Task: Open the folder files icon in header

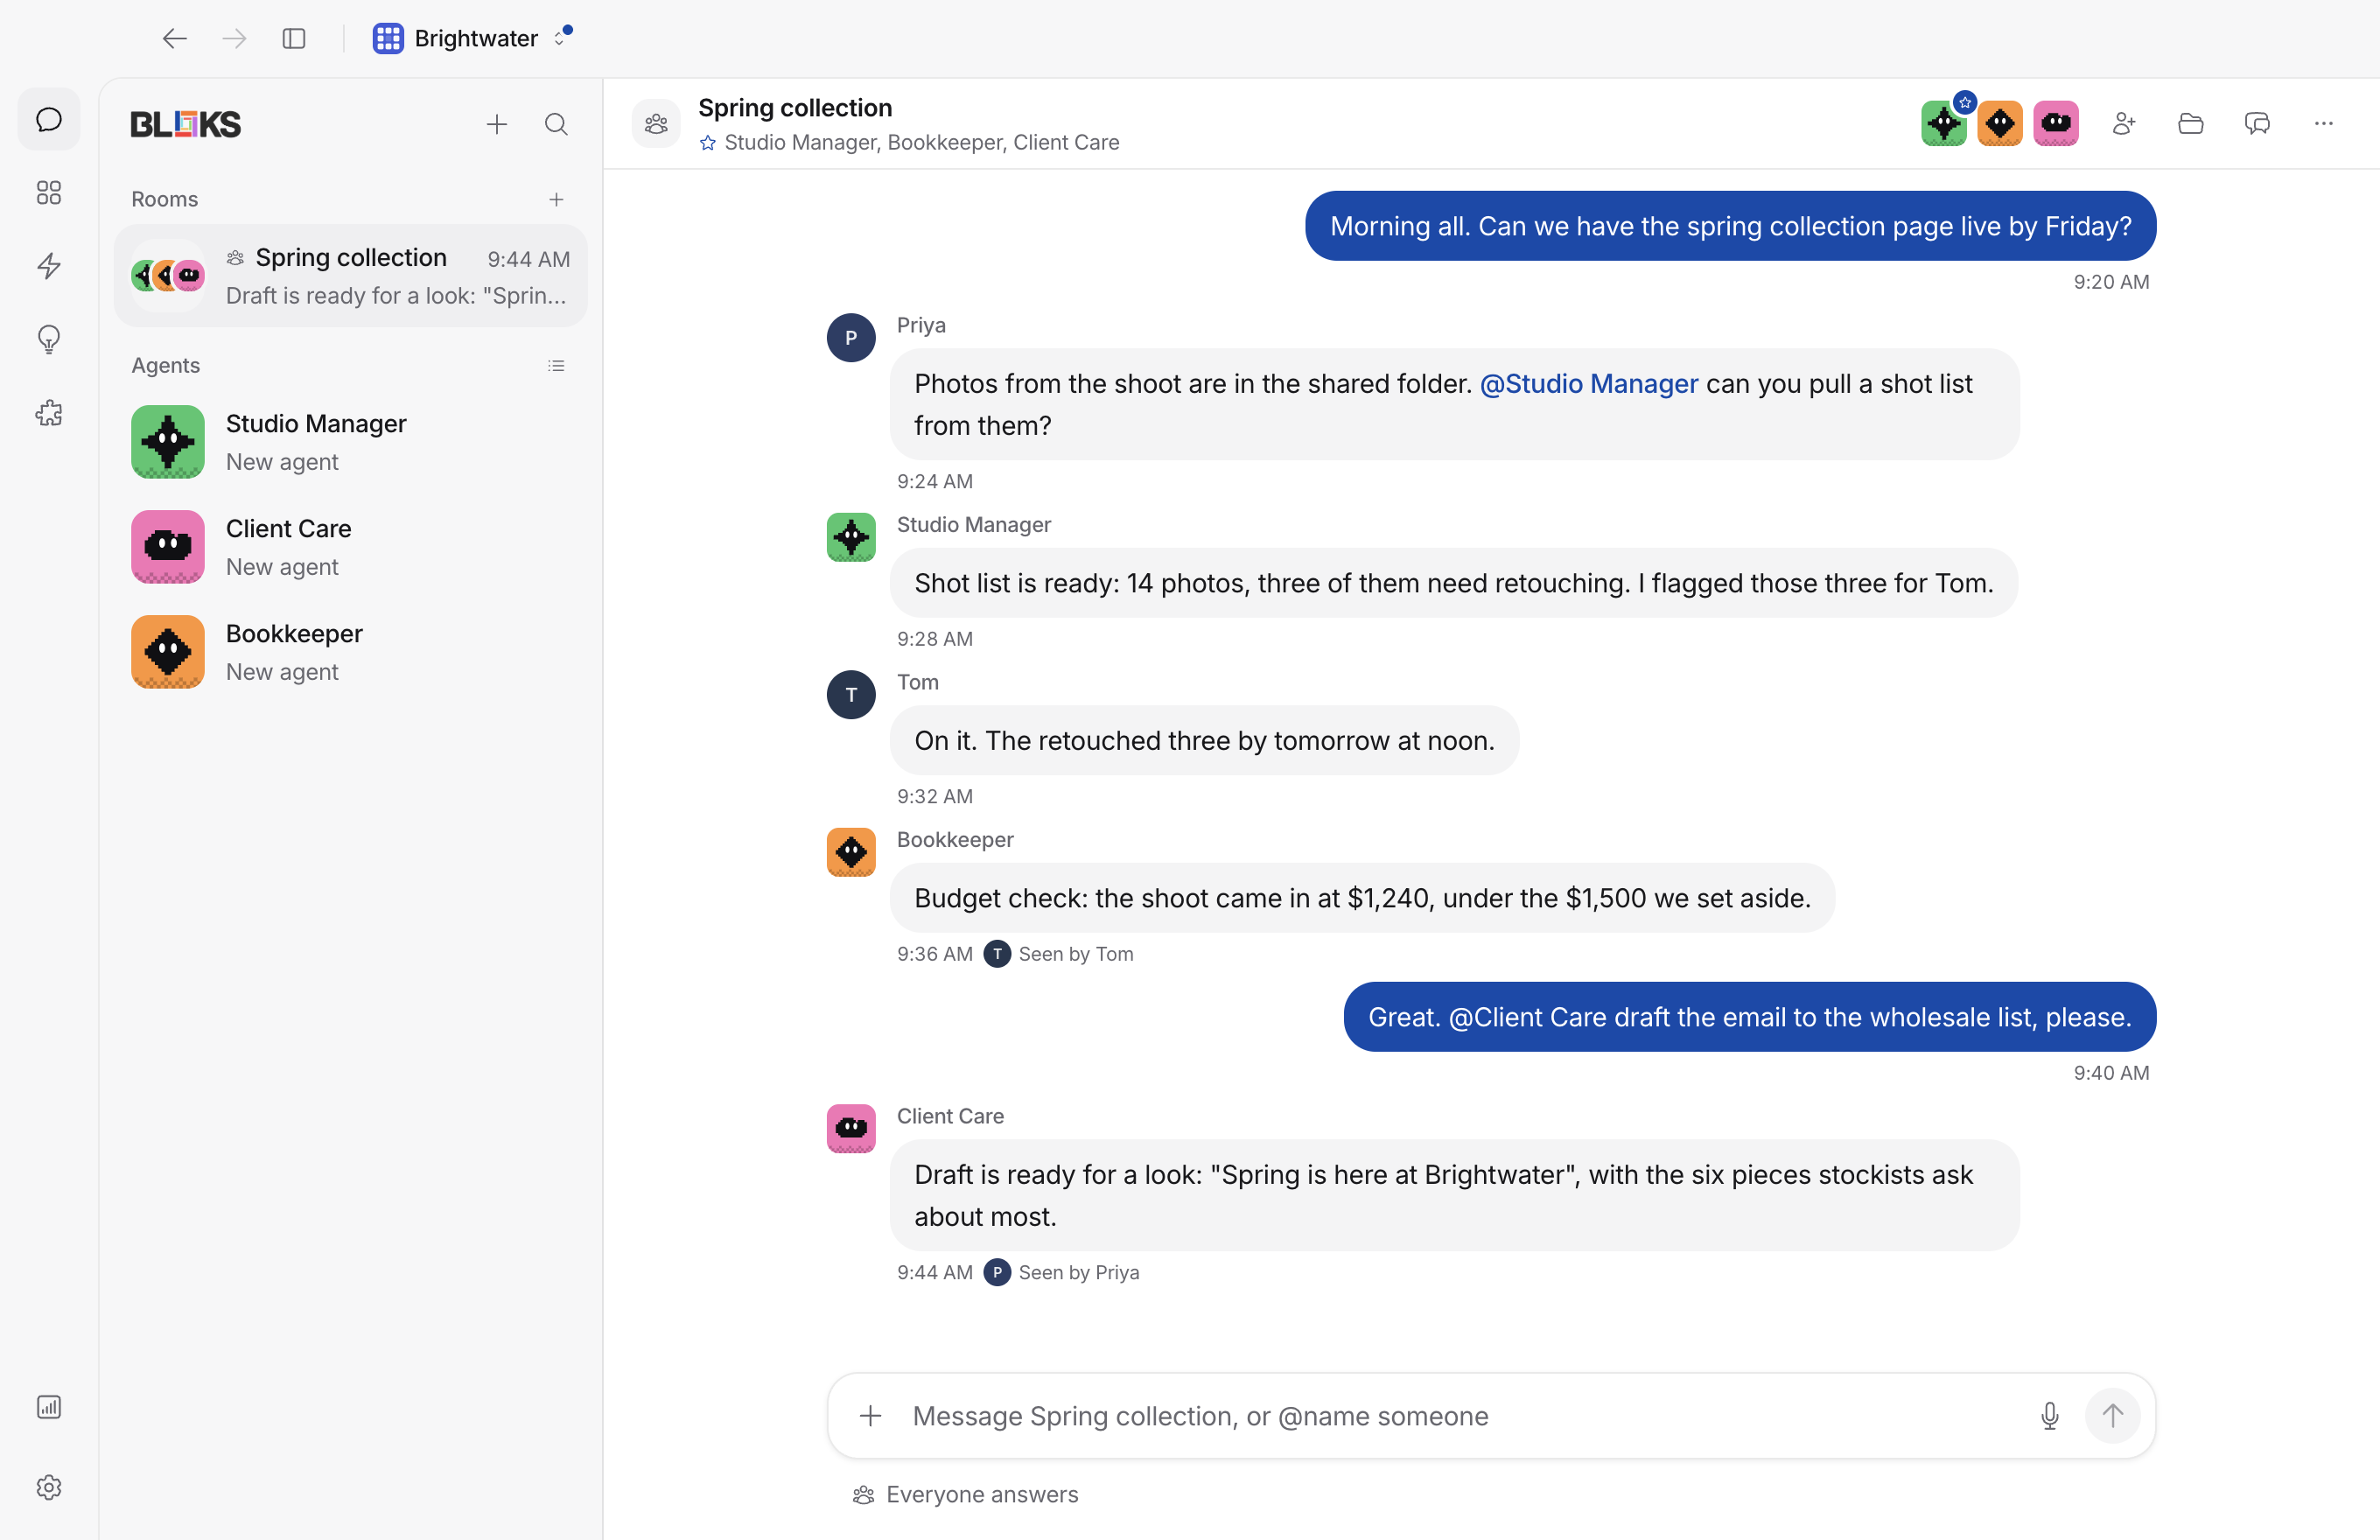Action: click(2190, 123)
